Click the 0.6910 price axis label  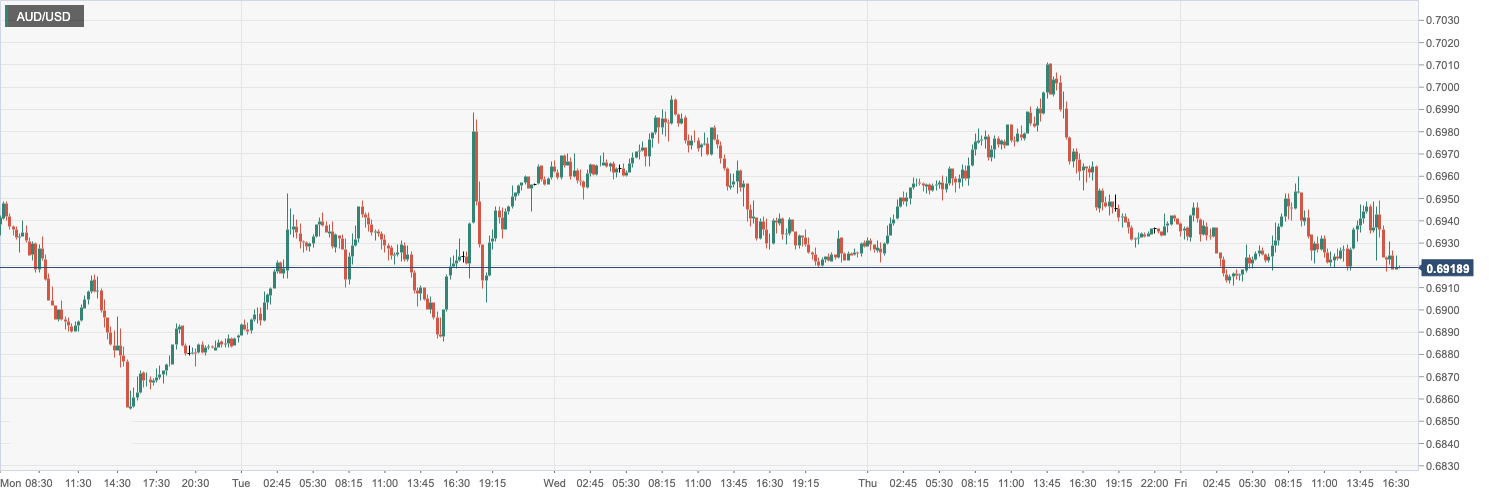tap(1443, 288)
